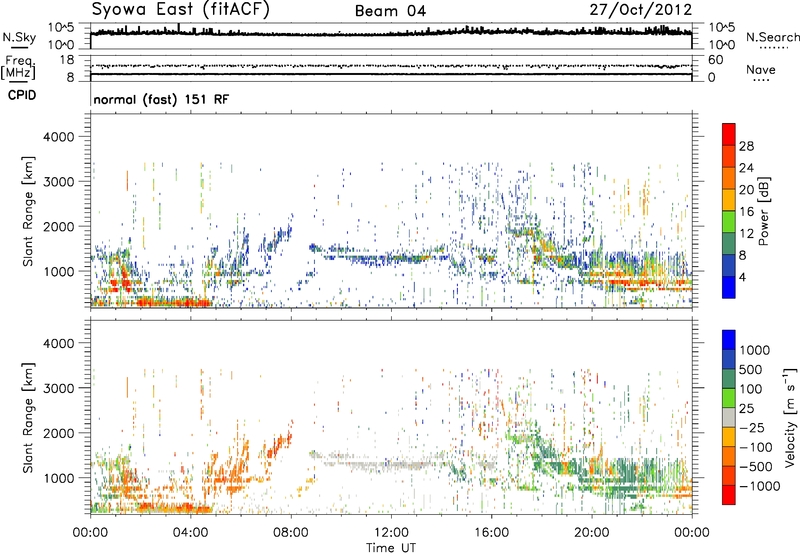Pick the gray −25 to 25 velocity segment
The height and width of the screenshot is (554, 800).
point(729,417)
